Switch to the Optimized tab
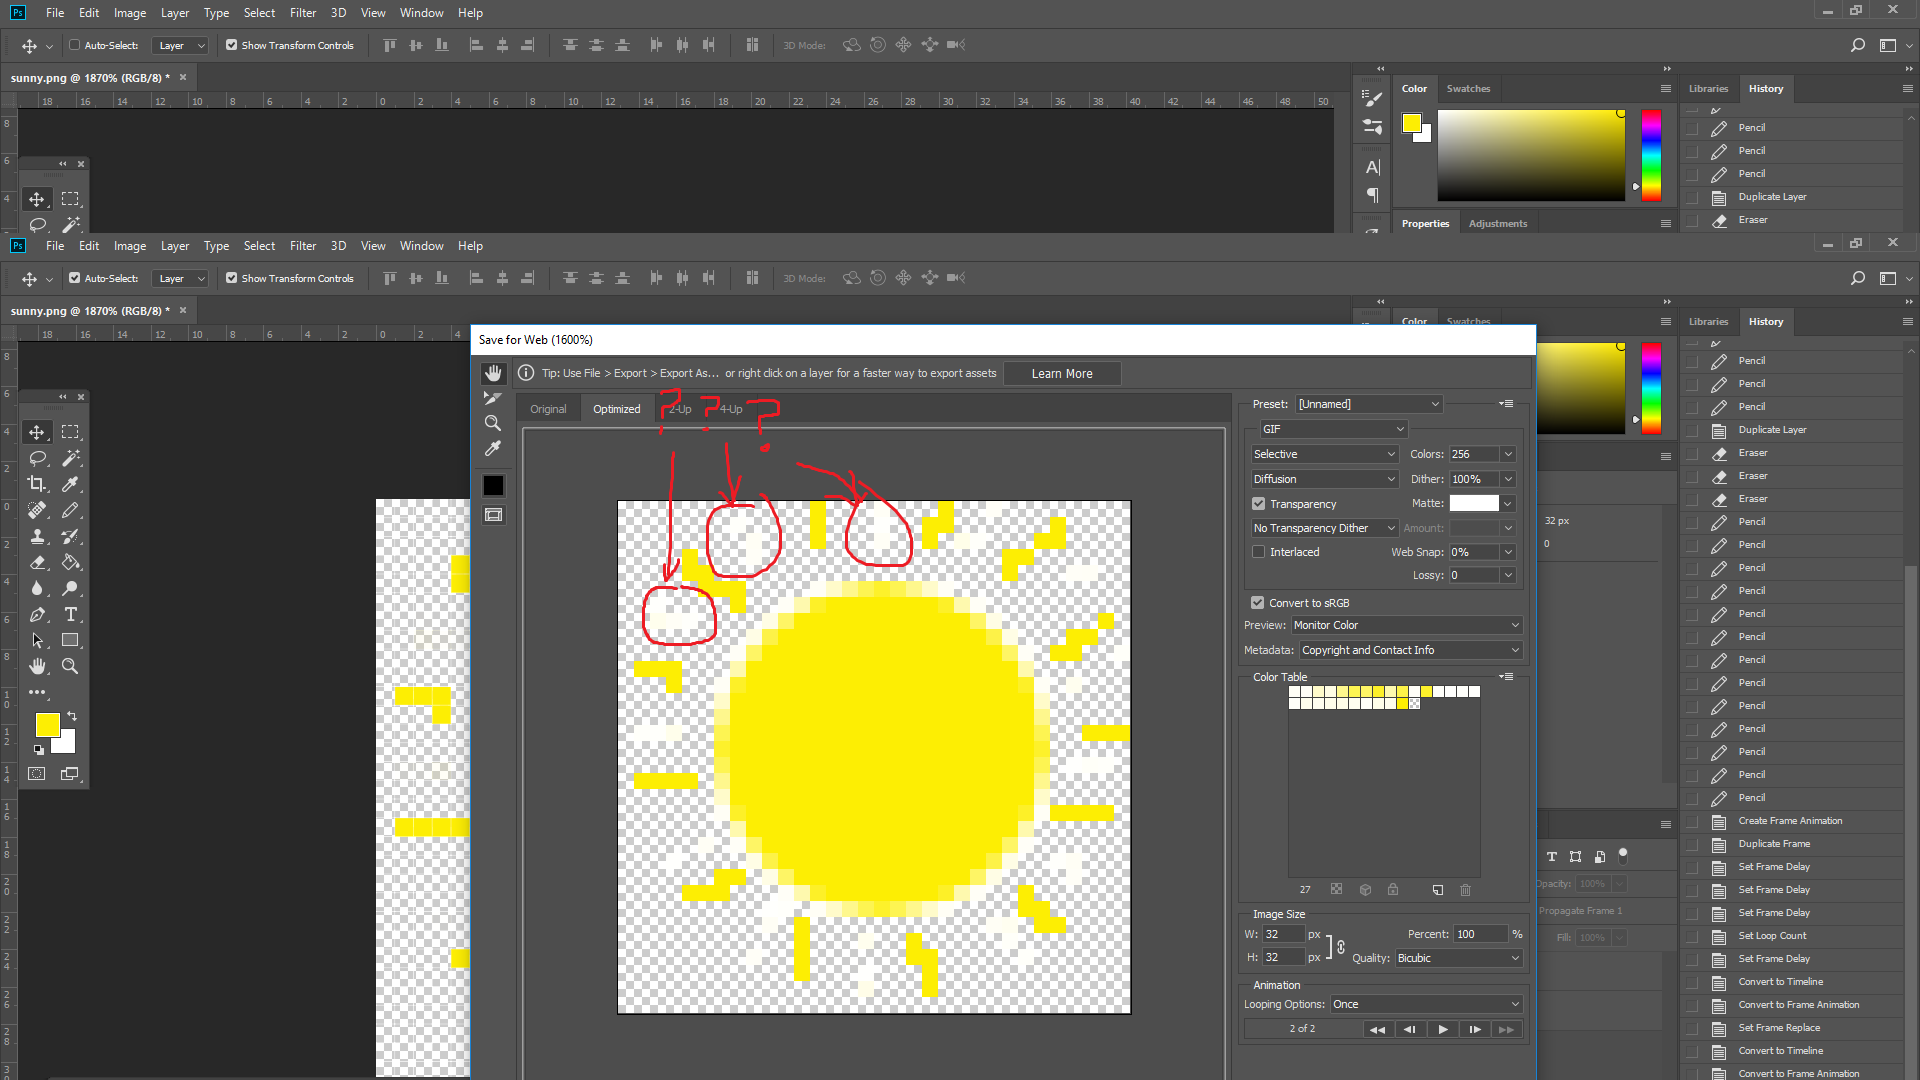This screenshot has height=1080, width=1920. point(617,409)
